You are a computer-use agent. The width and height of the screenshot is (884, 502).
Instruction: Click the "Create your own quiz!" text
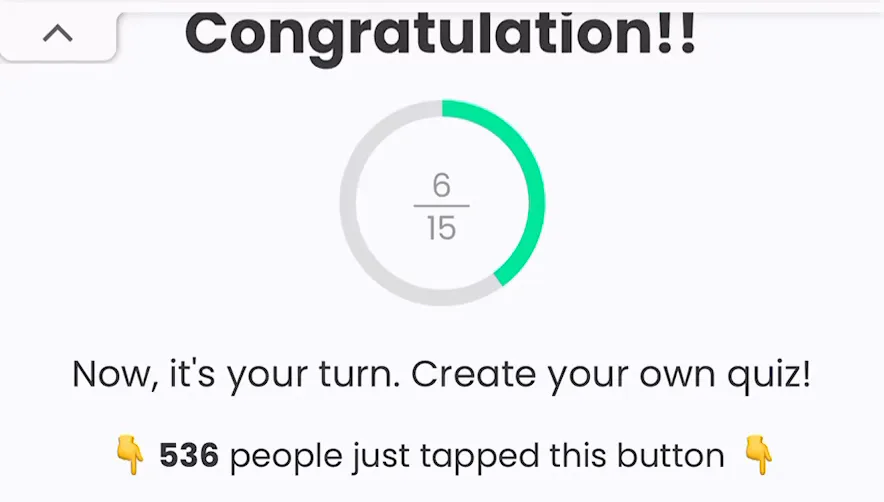pos(611,375)
